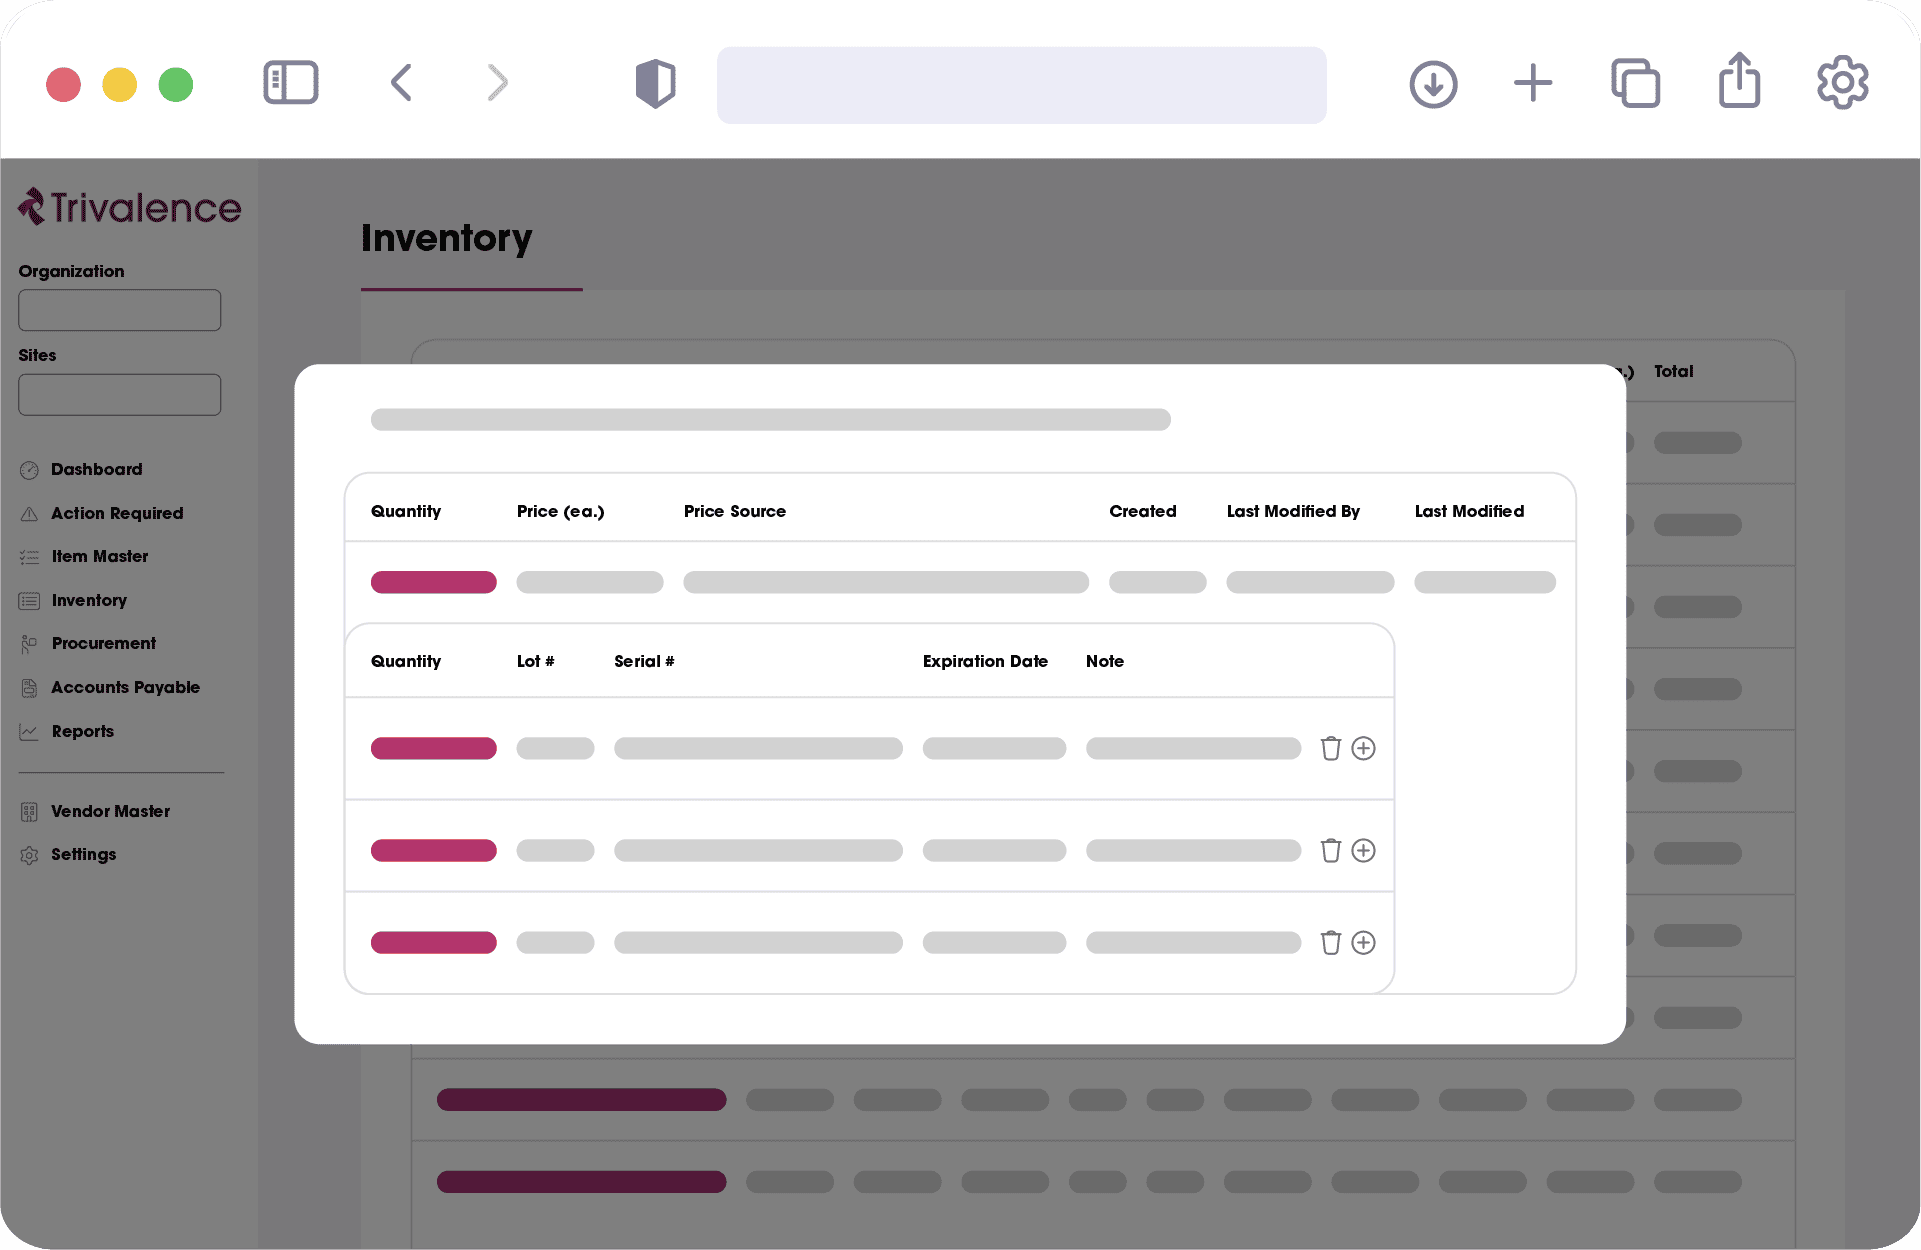This screenshot has width=1921, height=1250.
Task: View Reports via the chart icon
Action: [x=30, y=731]
